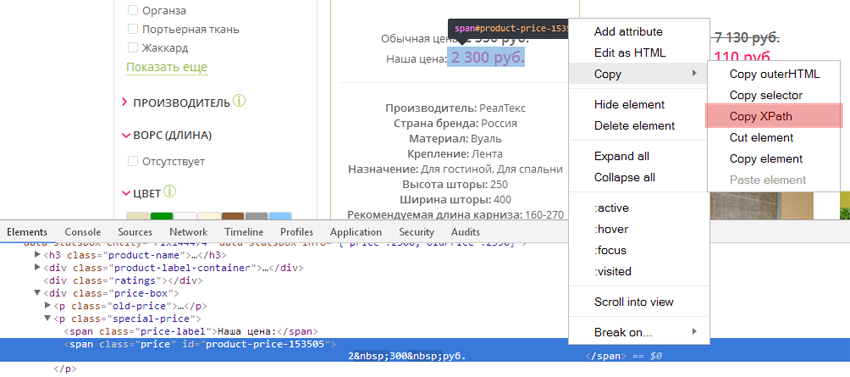Collapse the ВОРС (ДЛИНА) filter section
Viewport: 850px width, 377px height.
126,136
